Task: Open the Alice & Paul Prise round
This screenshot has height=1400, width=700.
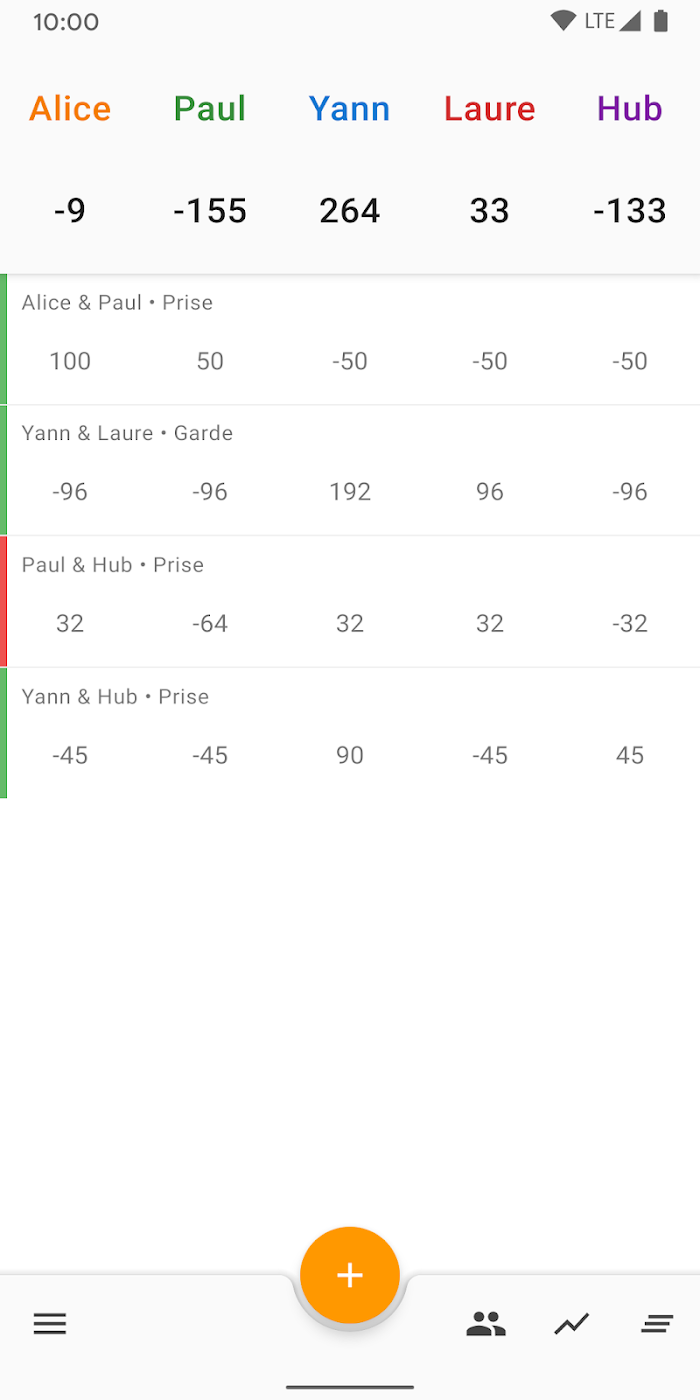Action: tap(350, 339)
